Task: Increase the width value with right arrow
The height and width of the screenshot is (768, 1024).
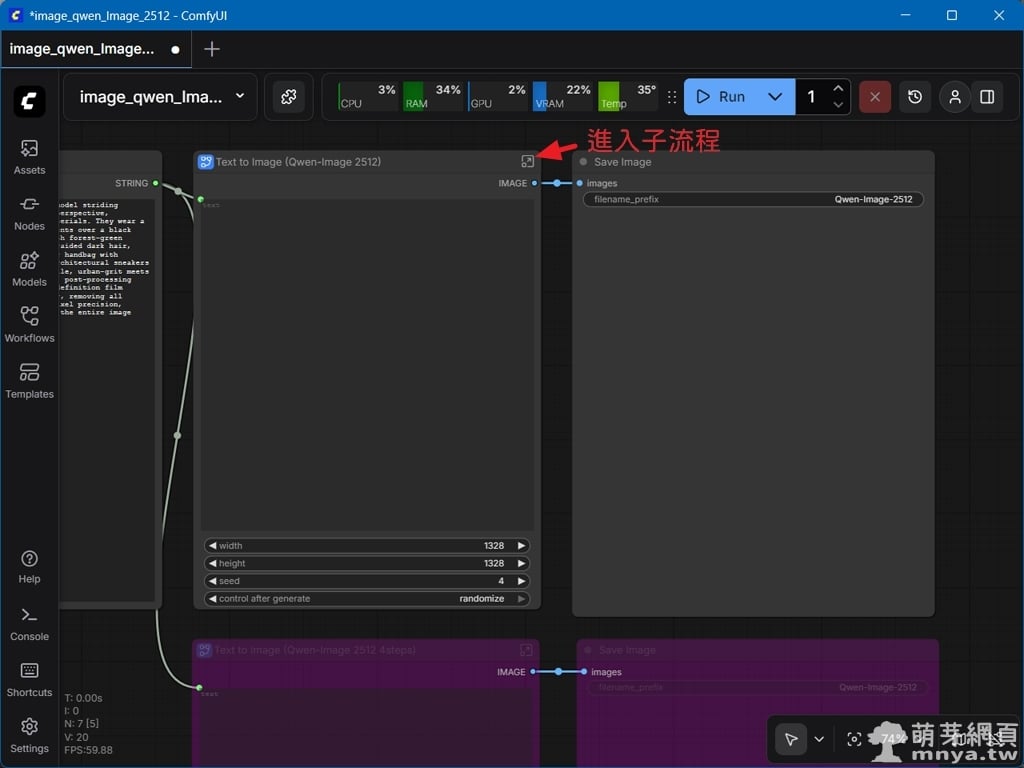Action: tap(521, 546)
